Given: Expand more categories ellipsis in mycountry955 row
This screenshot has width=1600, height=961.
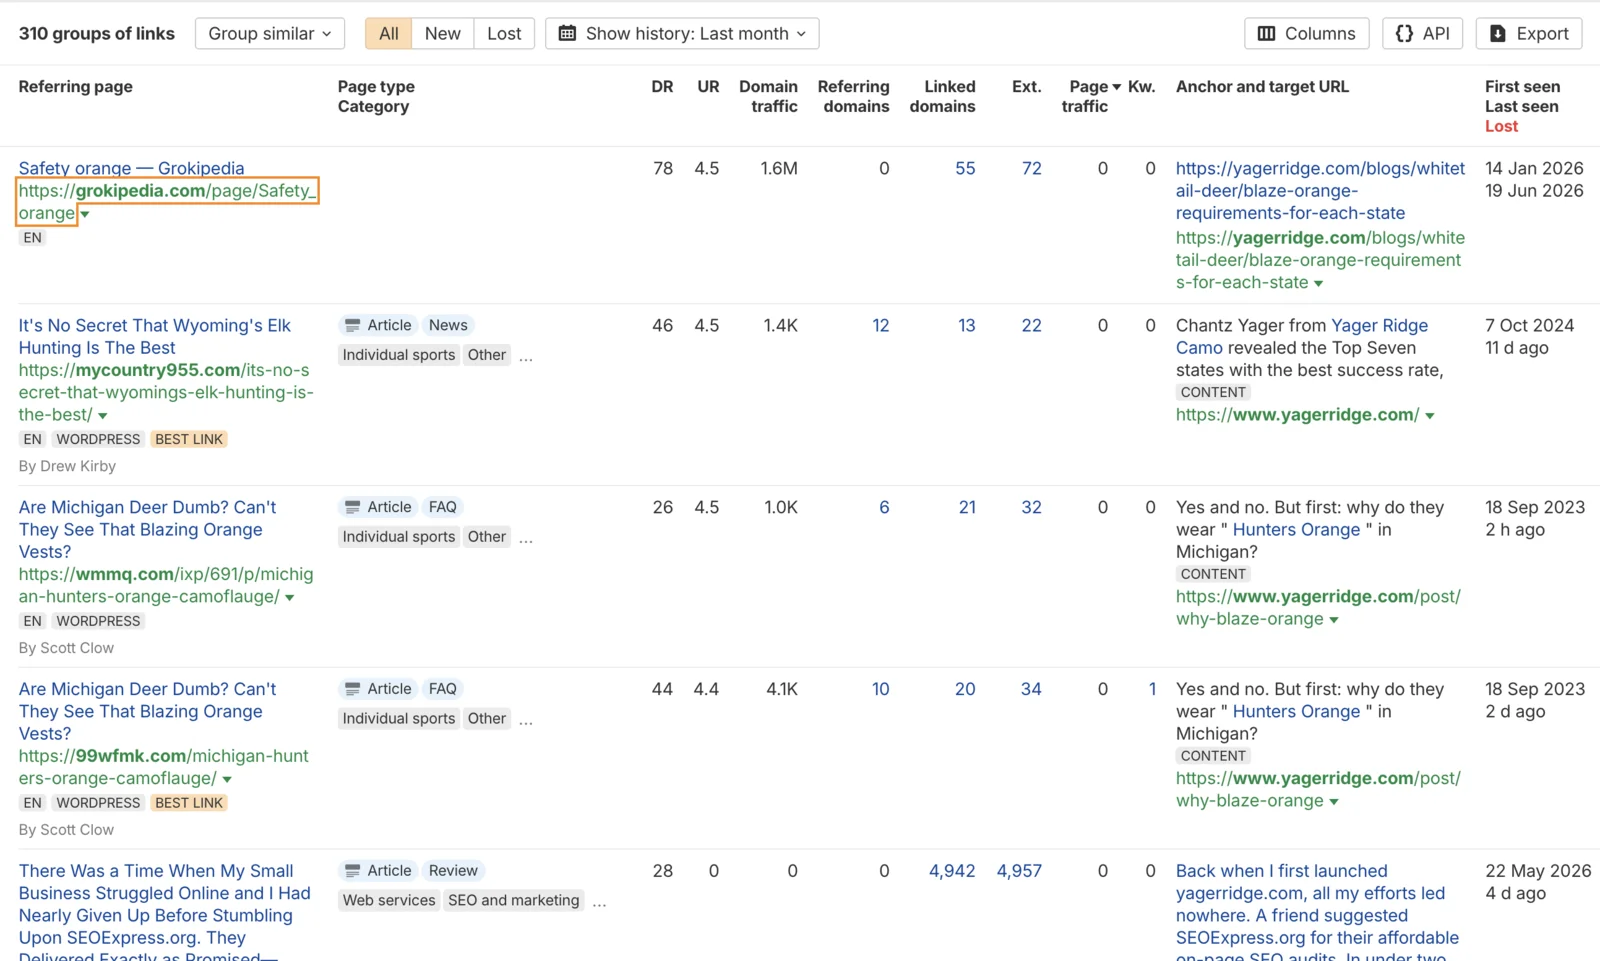Looking at the screenshot, I should pyautogui.click(x=526, y=356).
